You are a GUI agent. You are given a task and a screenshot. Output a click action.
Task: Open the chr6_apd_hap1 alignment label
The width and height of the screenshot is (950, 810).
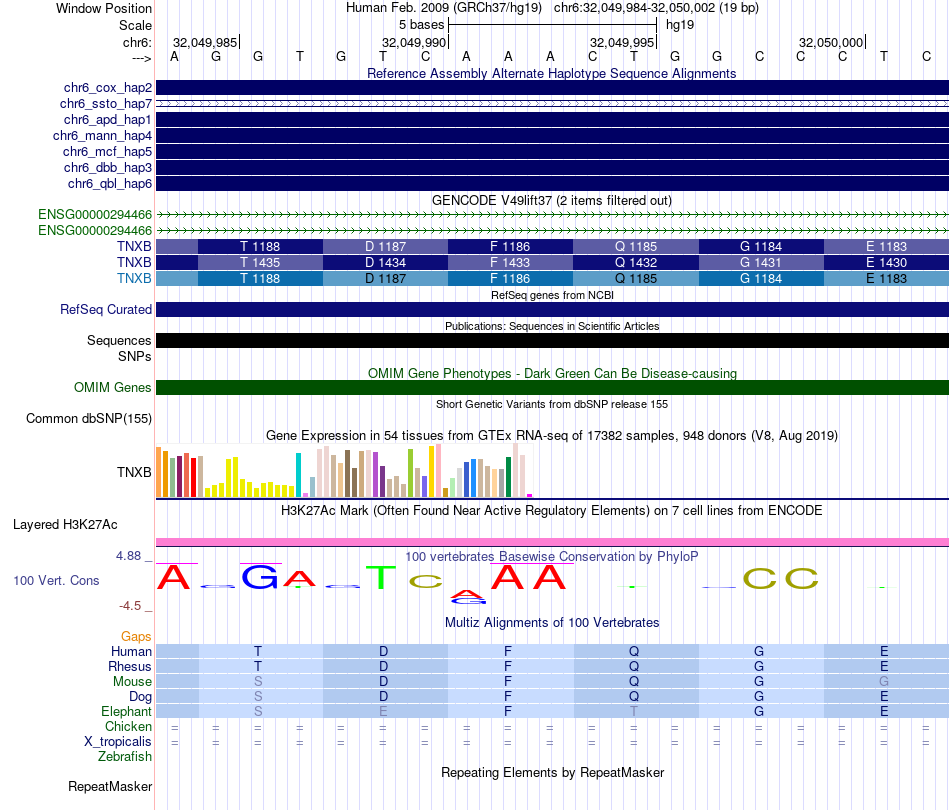click(108, 119)
